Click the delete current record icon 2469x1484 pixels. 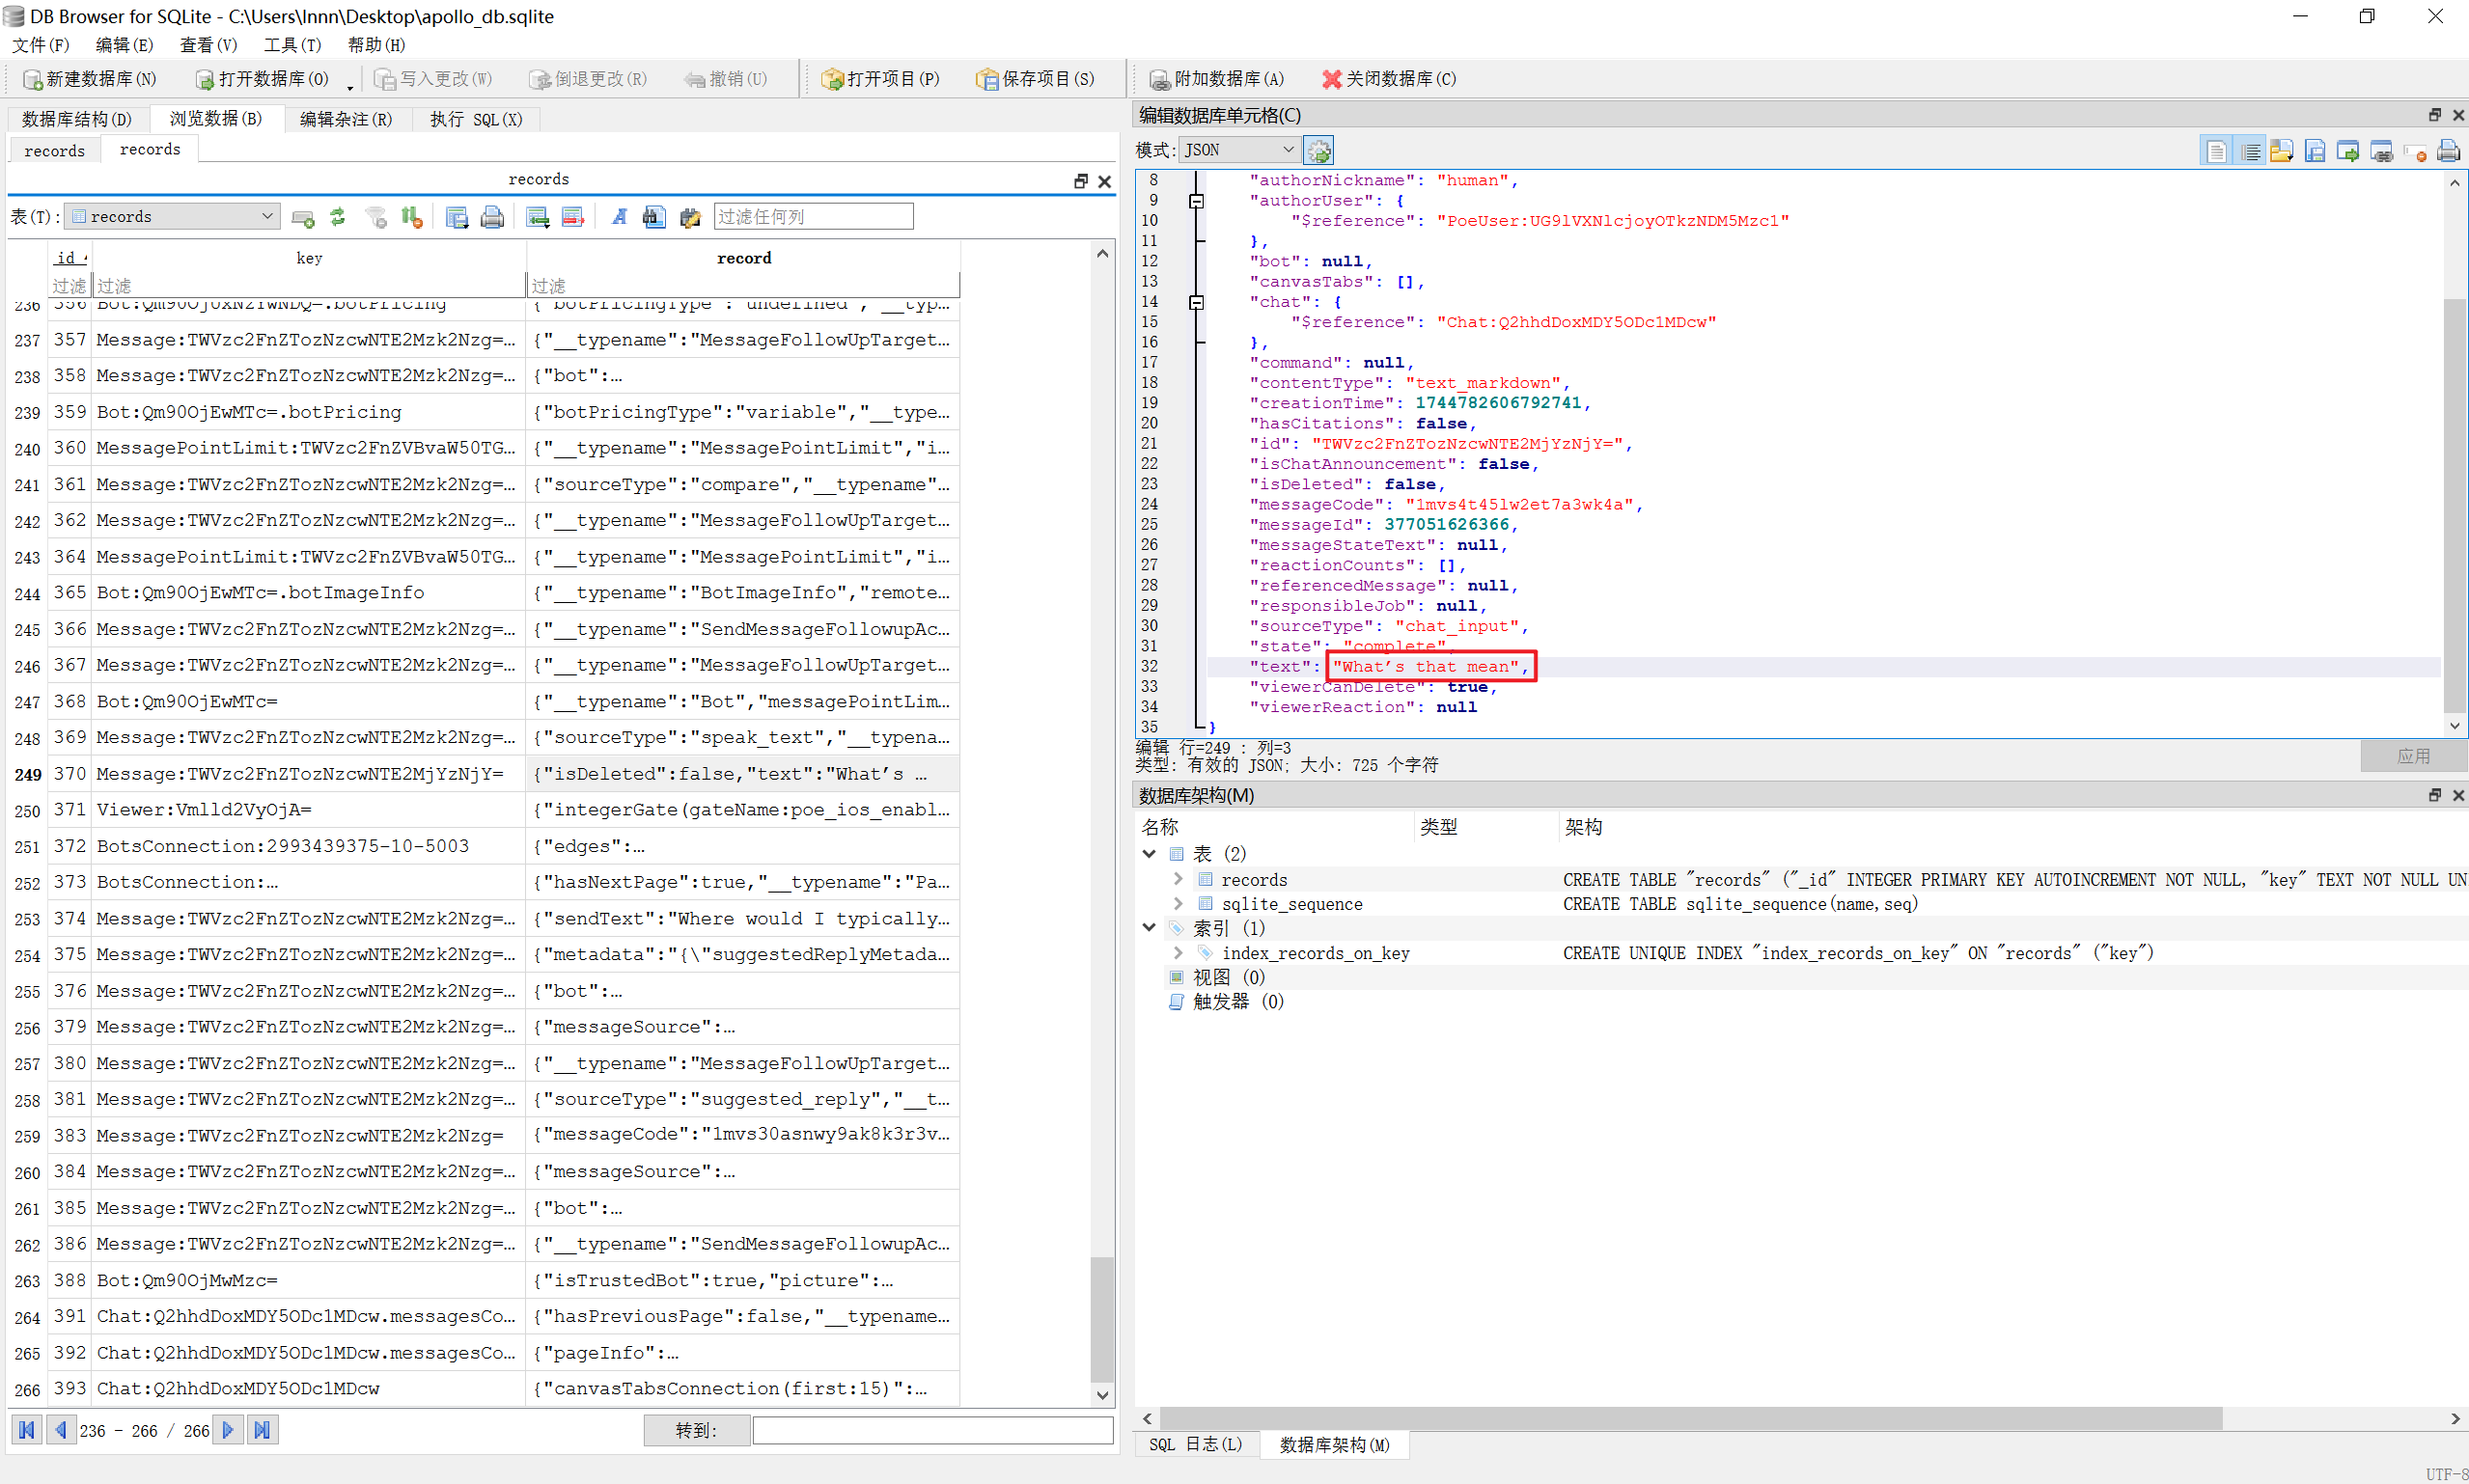573,217
